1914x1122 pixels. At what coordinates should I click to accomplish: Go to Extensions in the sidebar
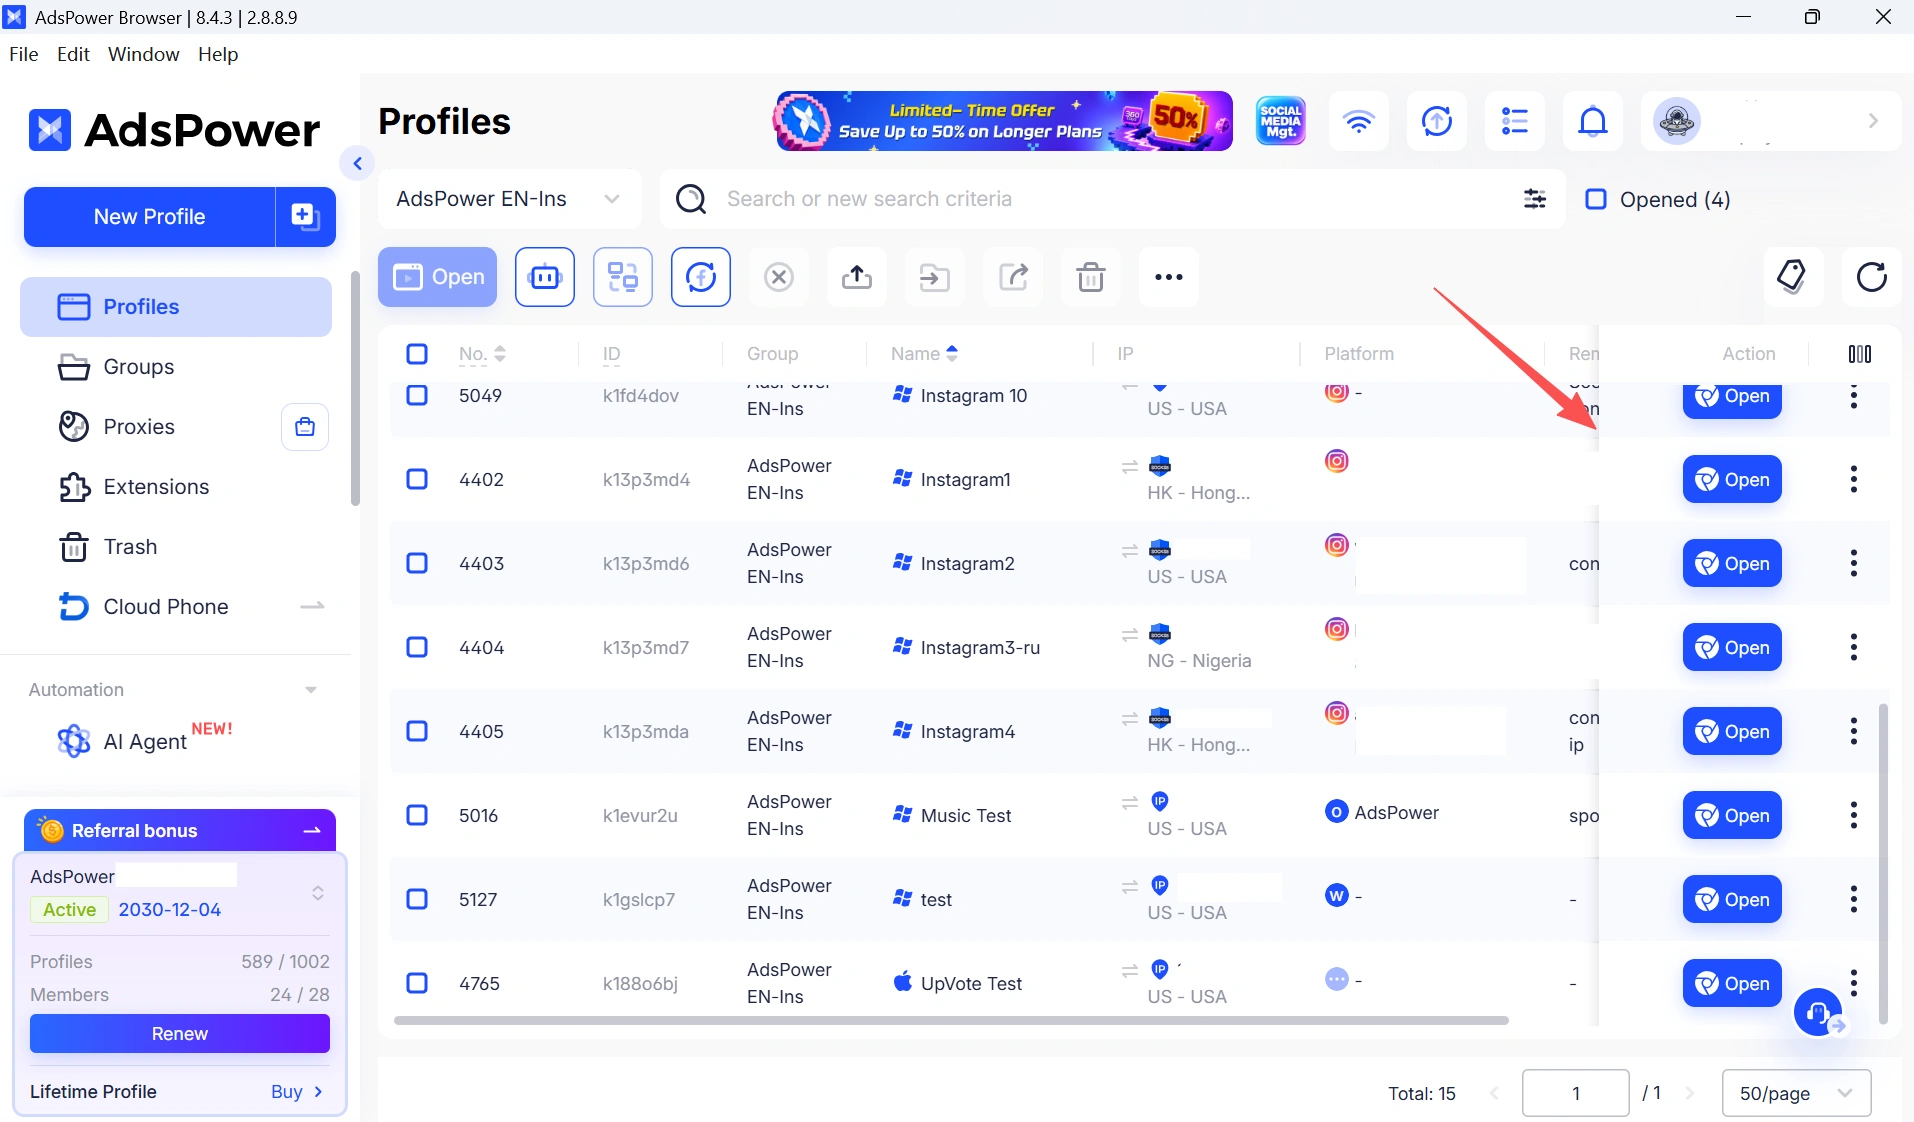pos(176,487)
